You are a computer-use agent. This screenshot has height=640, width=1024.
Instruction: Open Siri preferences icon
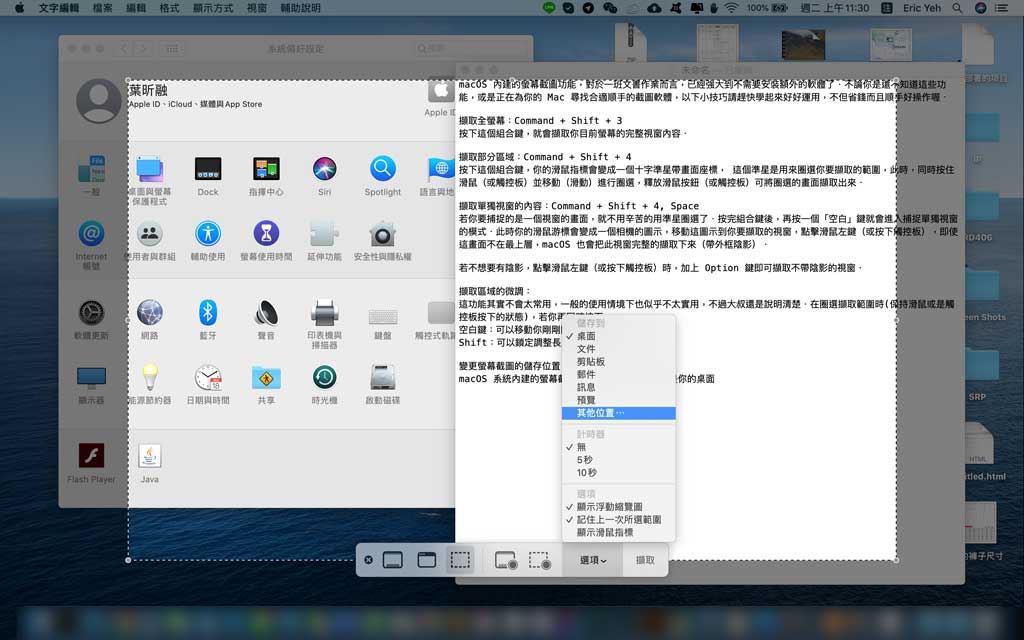pos(325,169)
